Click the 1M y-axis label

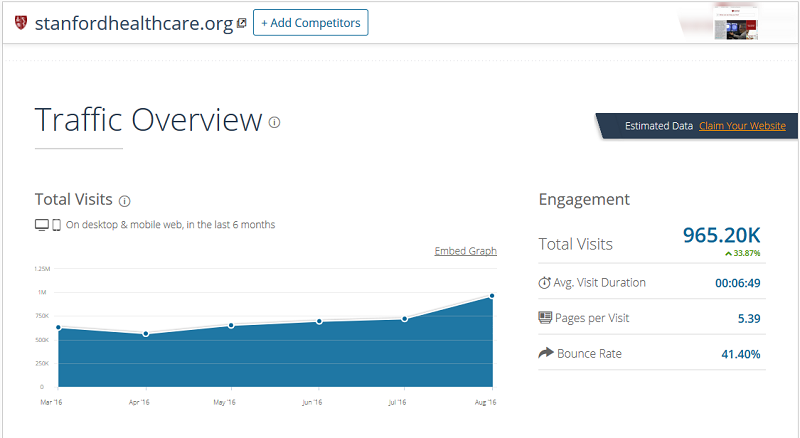point(42,293)
